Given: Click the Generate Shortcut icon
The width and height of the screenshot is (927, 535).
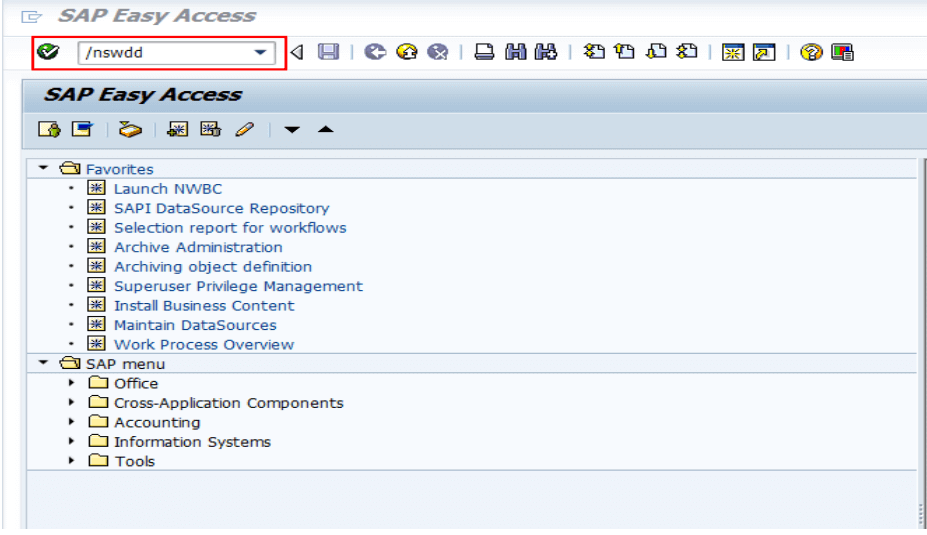Looking at the screenshot, I should 764,53.
